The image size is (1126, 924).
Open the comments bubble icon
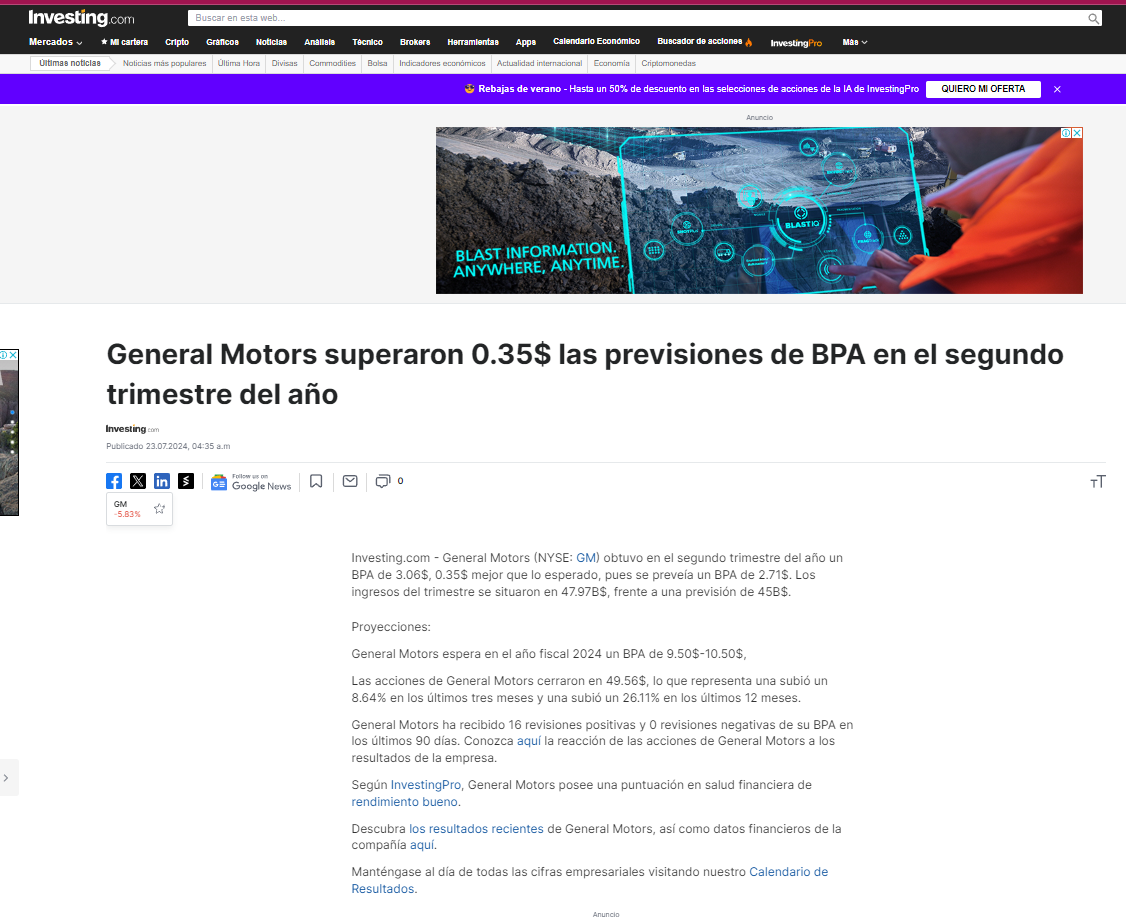pos(383,481)
